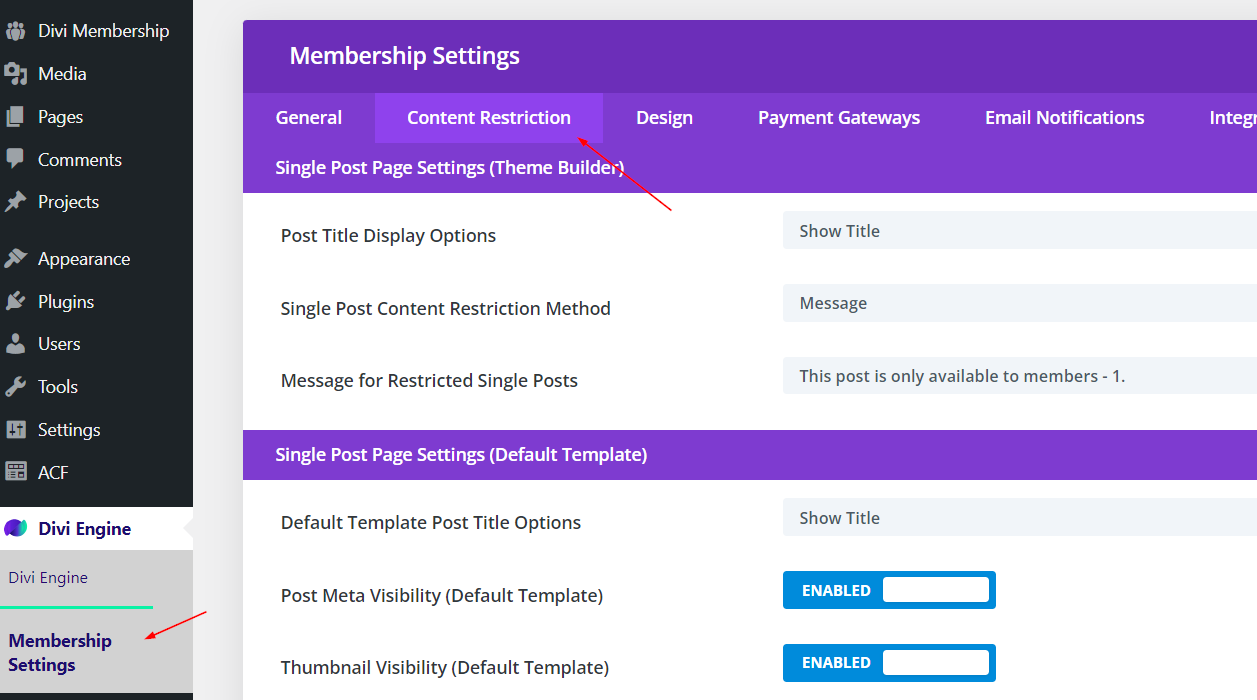Click the Comments speech bubble icon
This screenshot has height=700, width=1257.
pos(15,160)
